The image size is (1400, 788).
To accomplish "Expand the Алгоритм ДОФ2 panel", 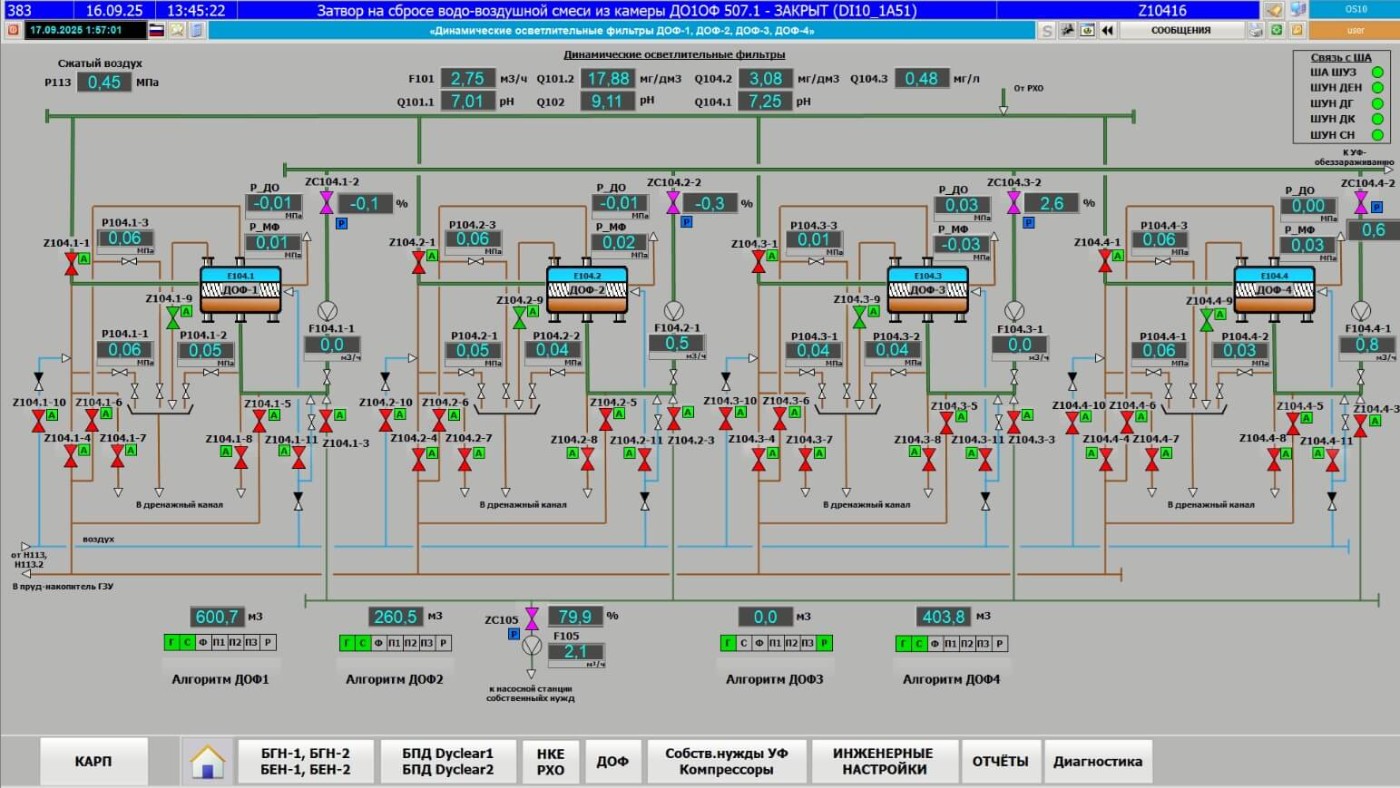I will point(394,679).
